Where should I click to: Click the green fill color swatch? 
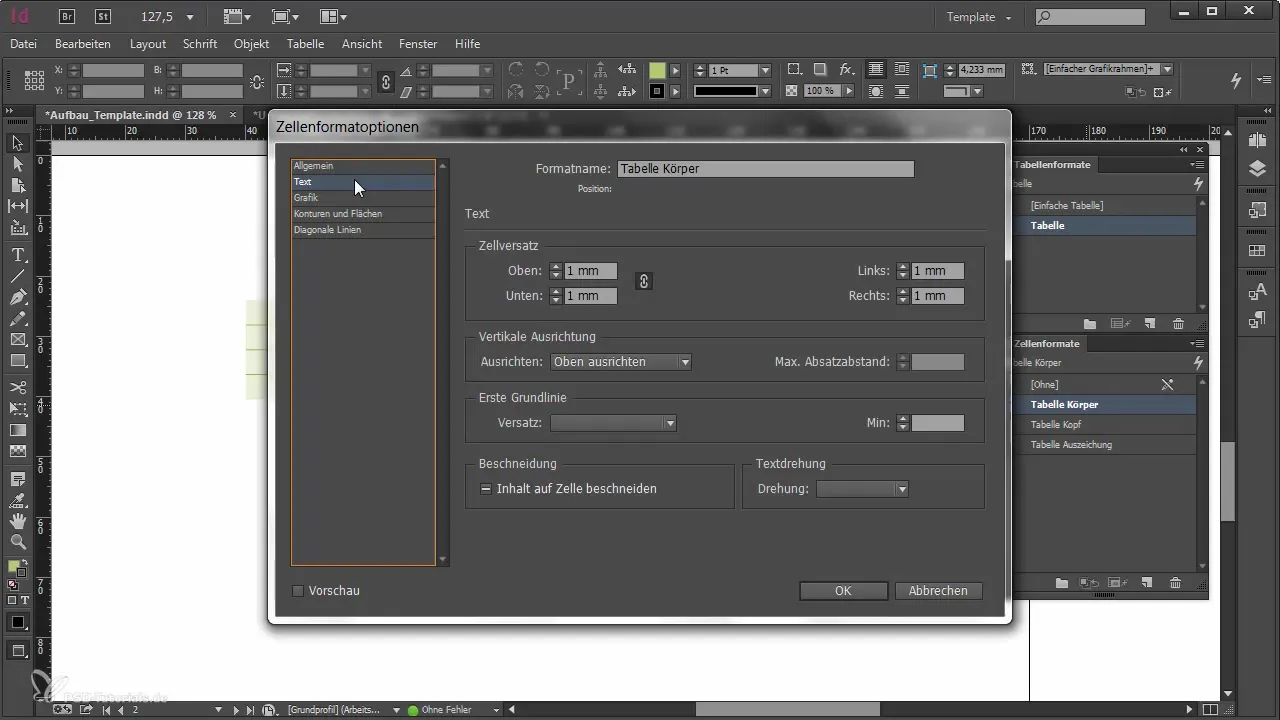pos(657,71)
